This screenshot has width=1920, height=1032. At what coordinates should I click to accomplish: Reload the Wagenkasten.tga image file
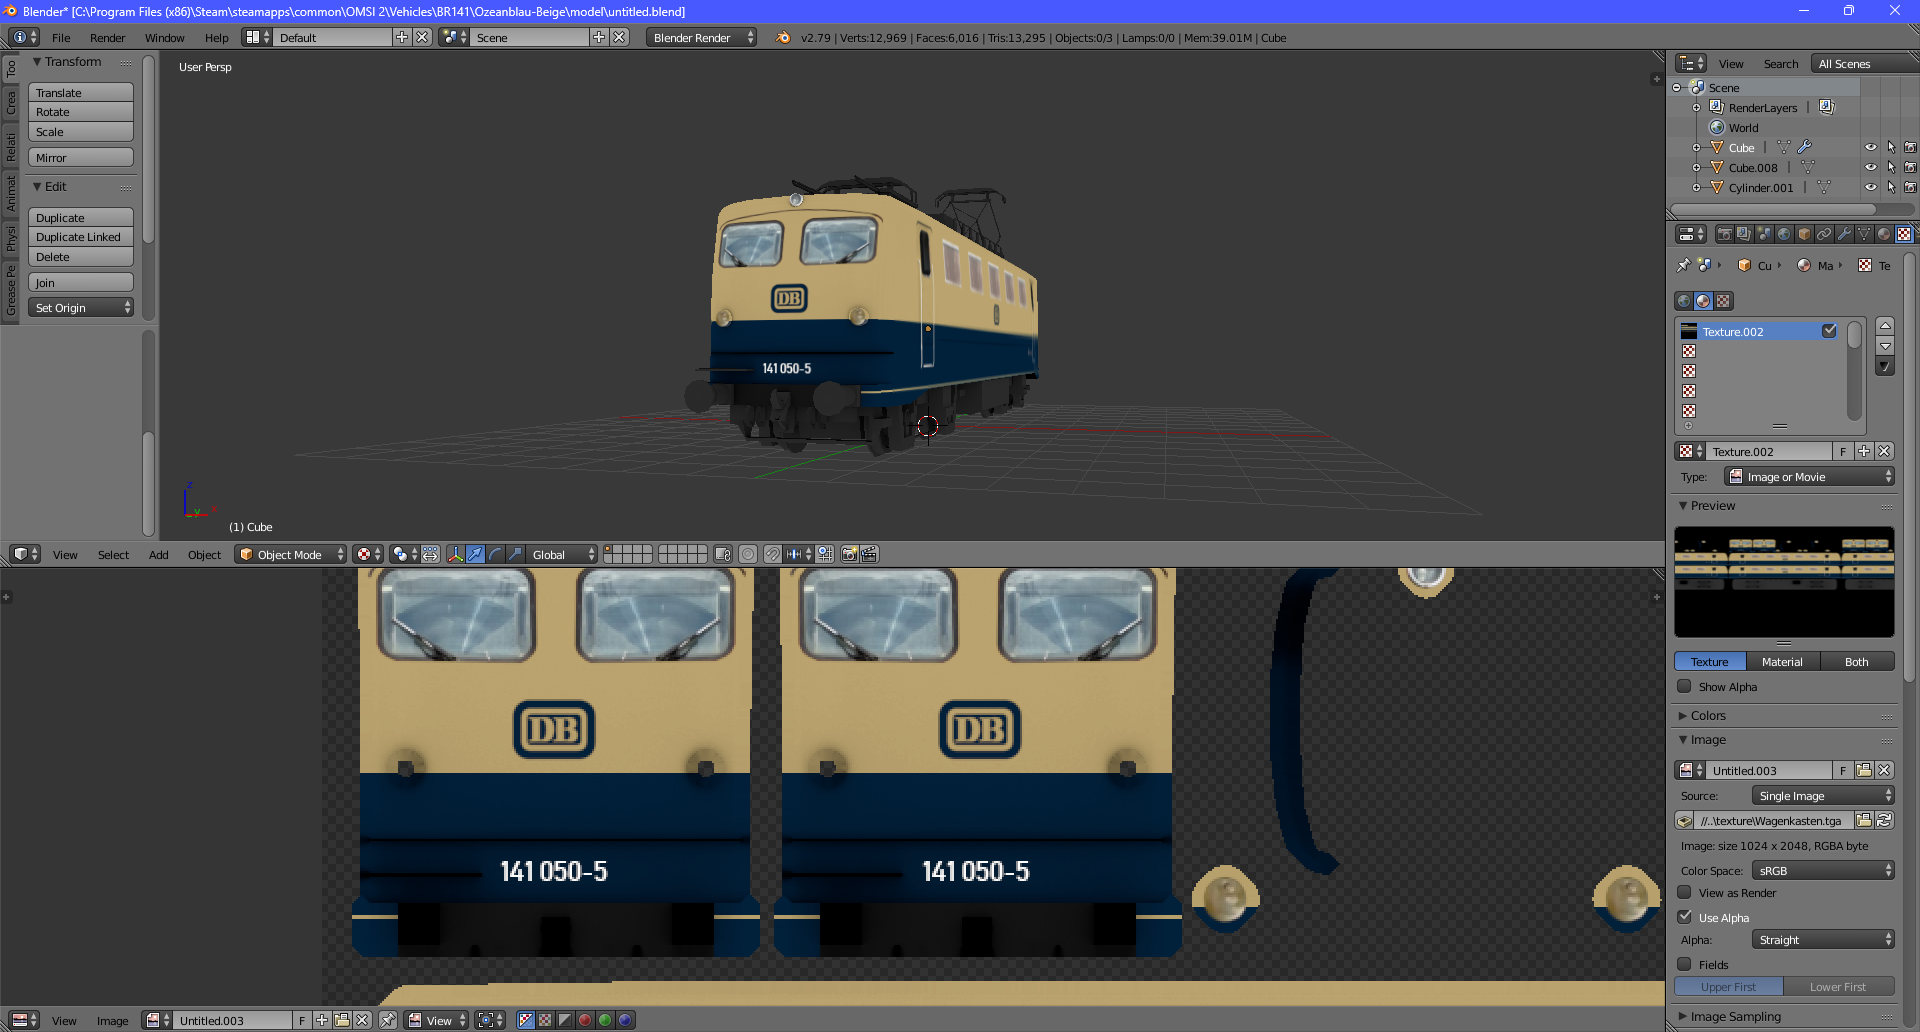click(1884, 820)
